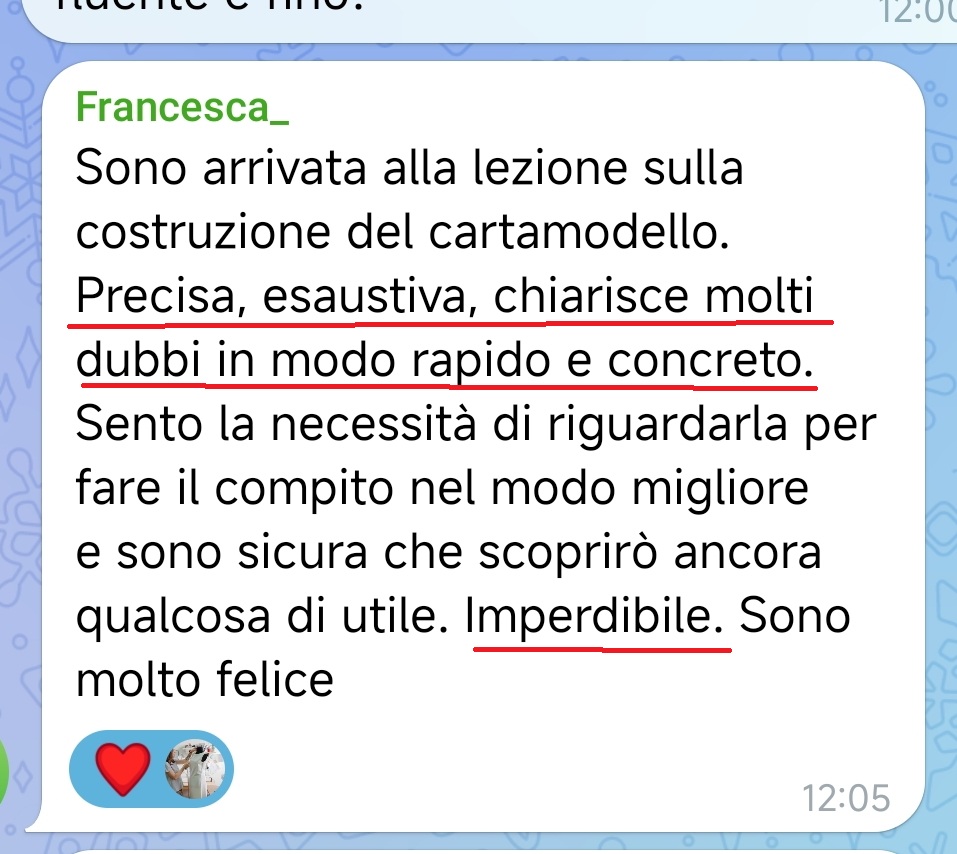Open the green sender avatar at bubble corner
Image resolution: width=957 pixels, height=854 pixels.
tap(5, 772)
